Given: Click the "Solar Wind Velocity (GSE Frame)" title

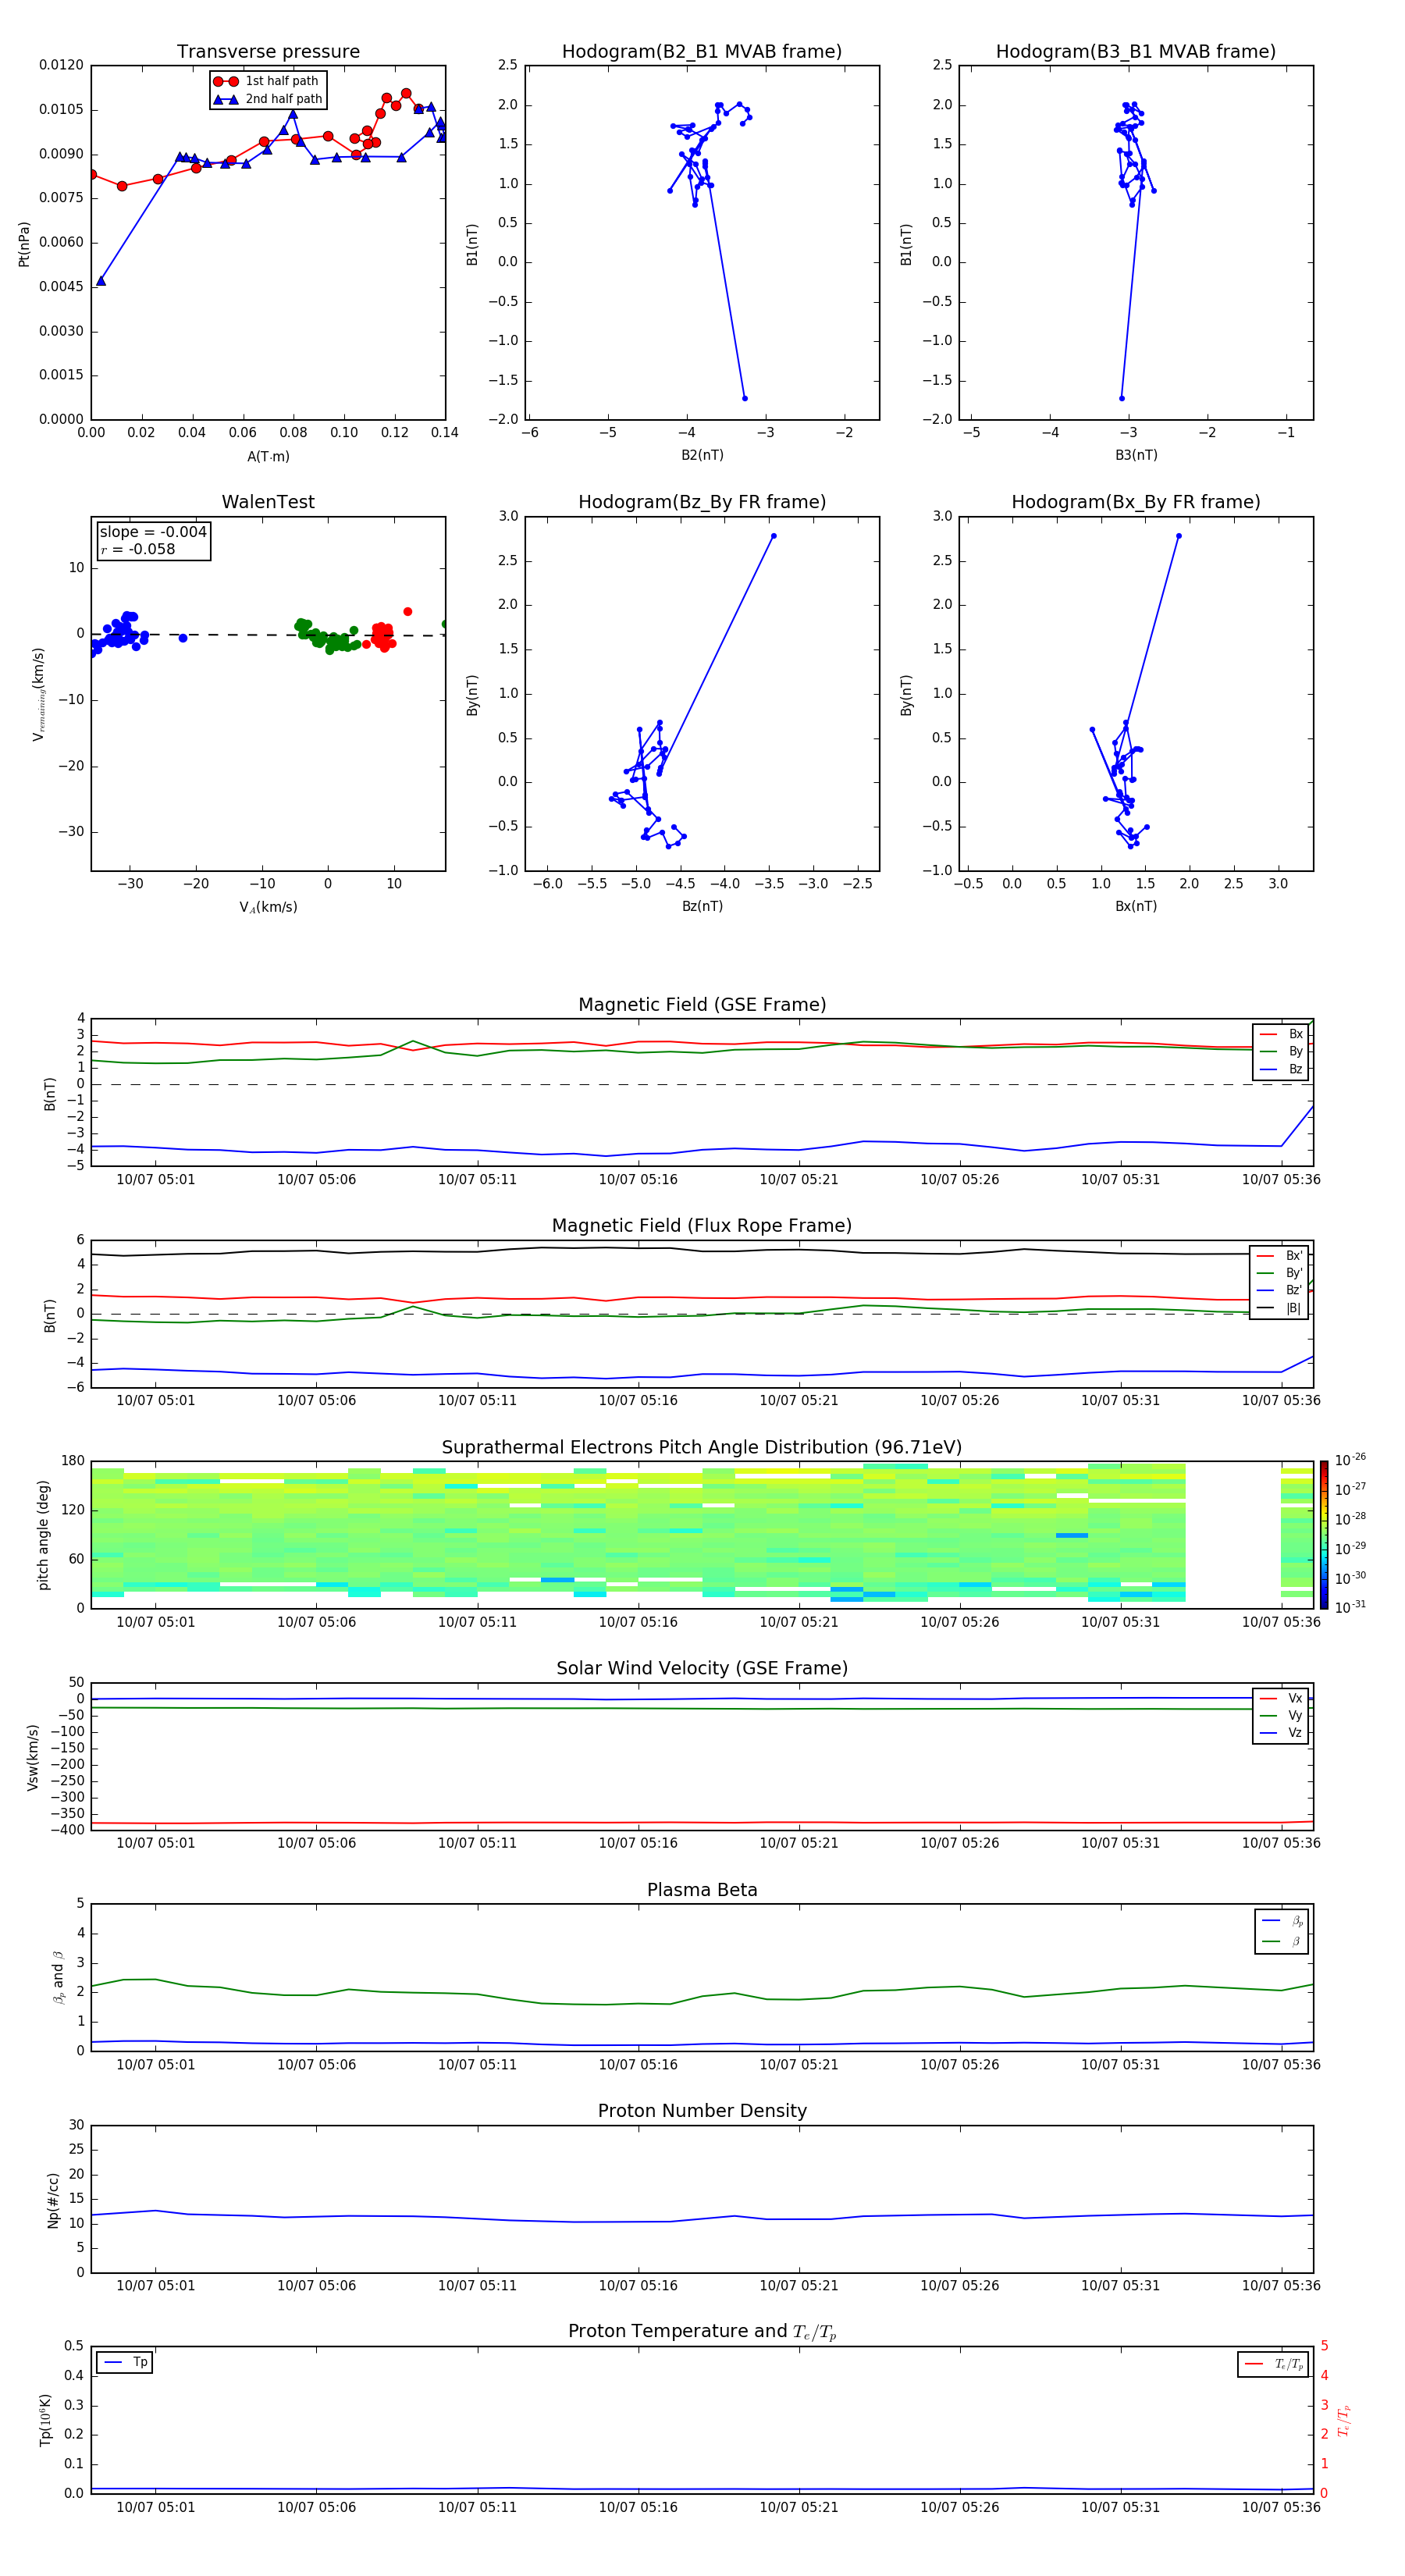Looking at the screenshot, I should pos(702,1669).
